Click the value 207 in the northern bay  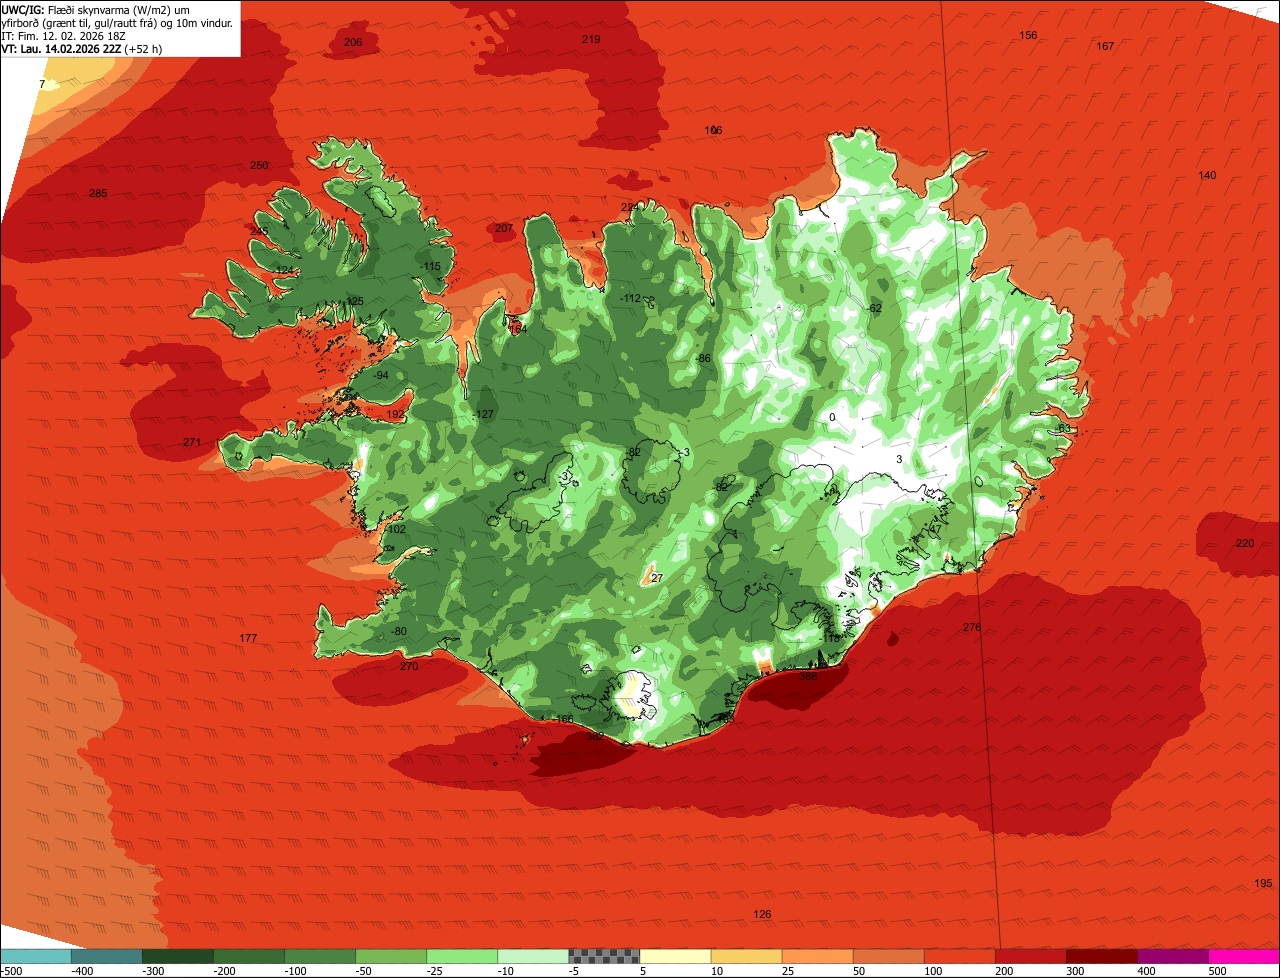[504, 228]
